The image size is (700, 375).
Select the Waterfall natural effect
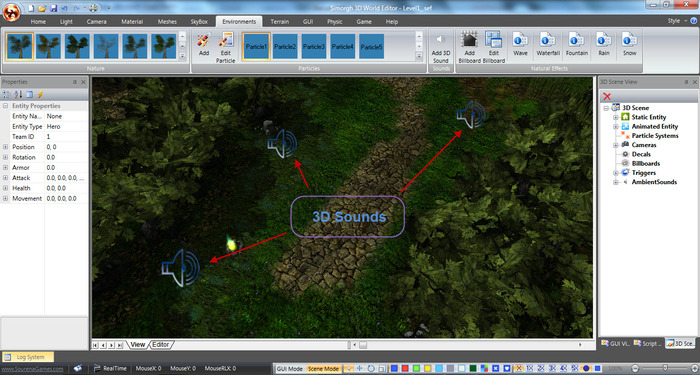pyautogui.click(x=548, y=44)
